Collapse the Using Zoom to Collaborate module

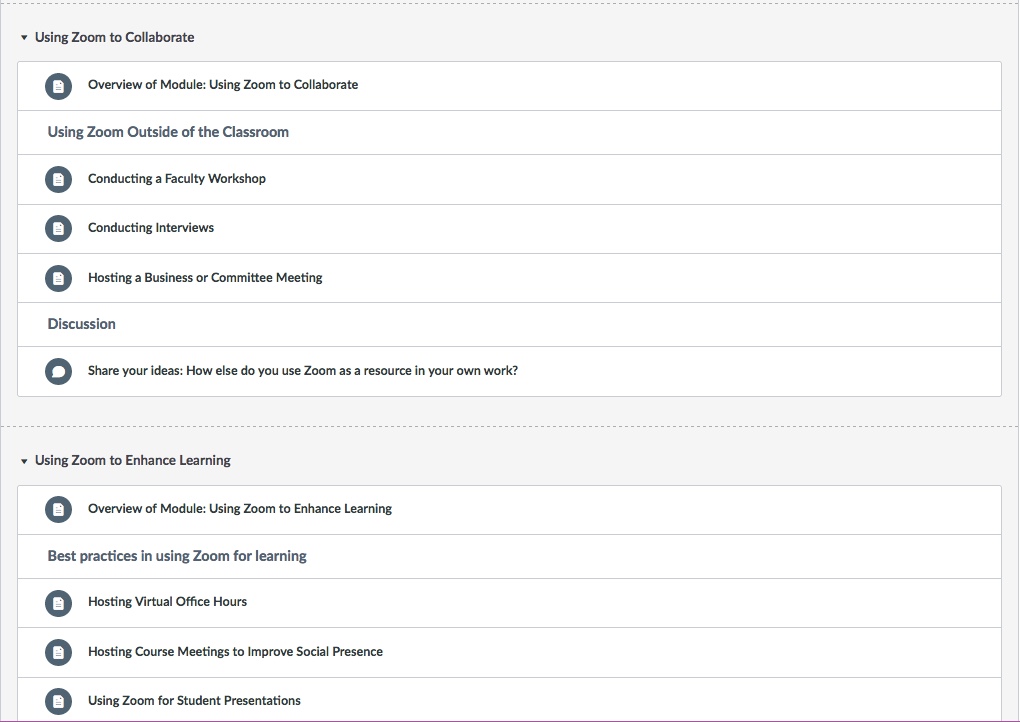[x=24, y=38]
